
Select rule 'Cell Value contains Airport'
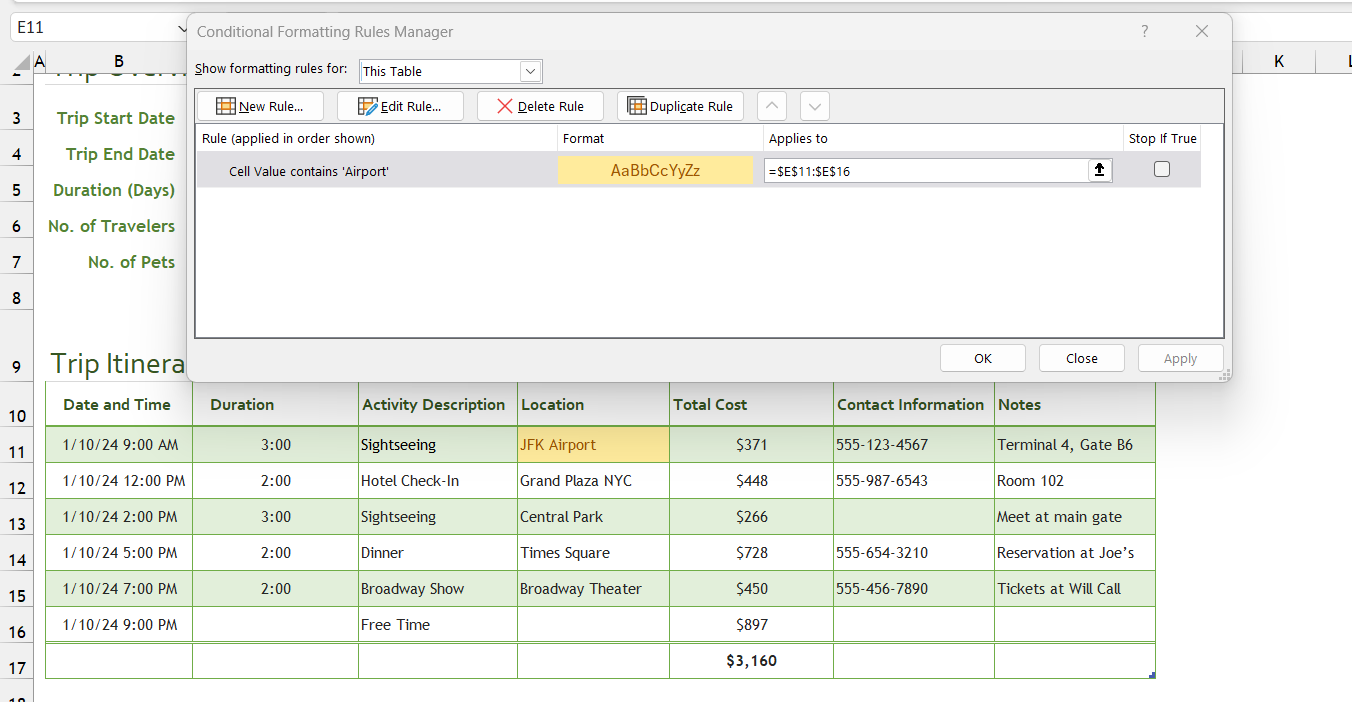pyautogui.click(x=376, y=171)
